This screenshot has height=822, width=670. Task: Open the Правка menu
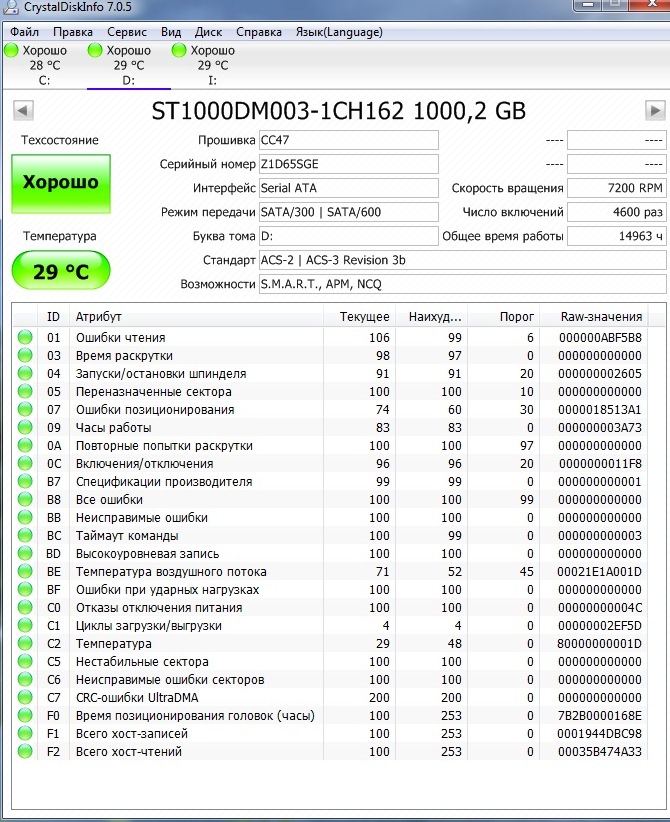(73, 32)
